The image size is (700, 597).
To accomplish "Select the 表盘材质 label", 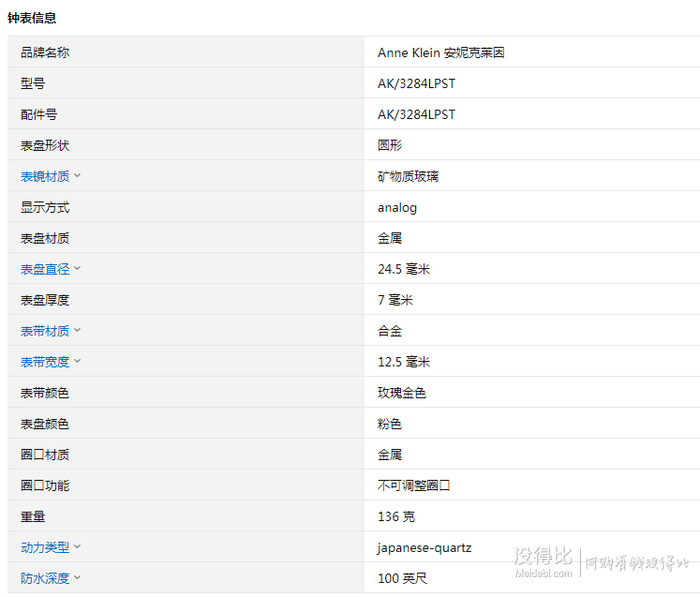I will coord(45,238).
